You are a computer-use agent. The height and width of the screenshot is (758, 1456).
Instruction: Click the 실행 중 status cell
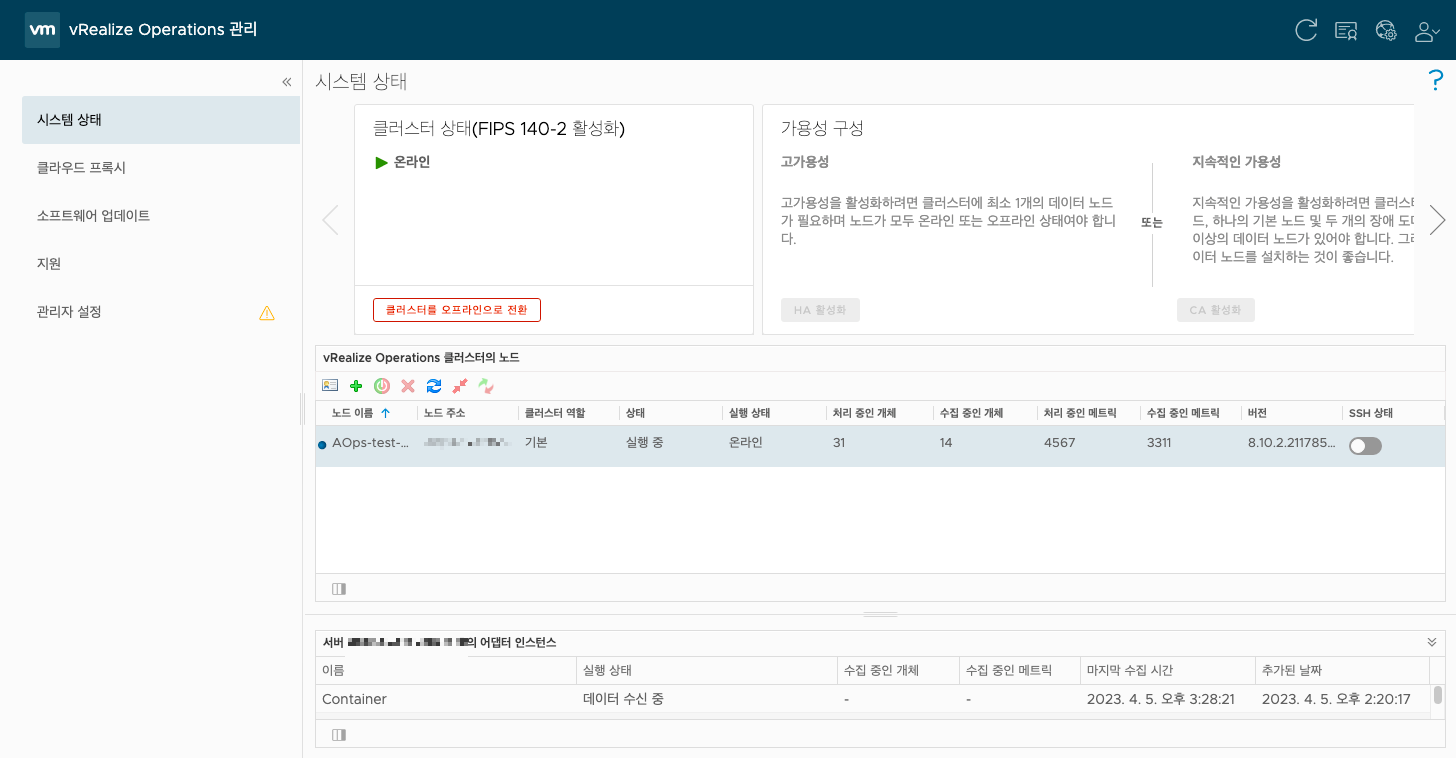point(644,443)
